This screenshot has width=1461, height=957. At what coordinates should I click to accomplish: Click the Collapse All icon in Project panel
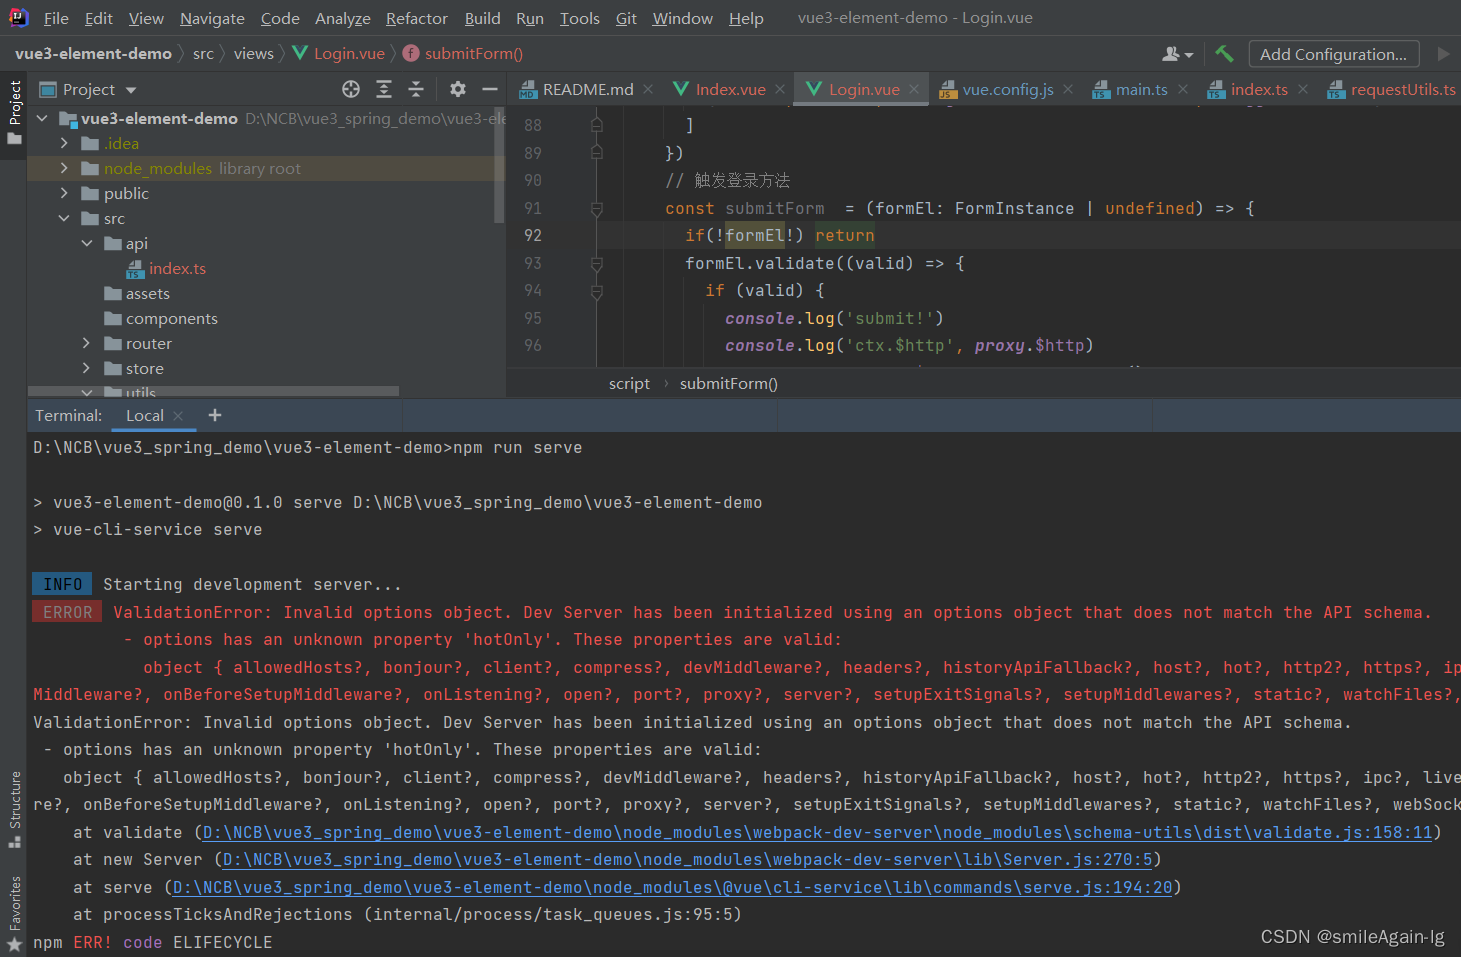[415, 89]
